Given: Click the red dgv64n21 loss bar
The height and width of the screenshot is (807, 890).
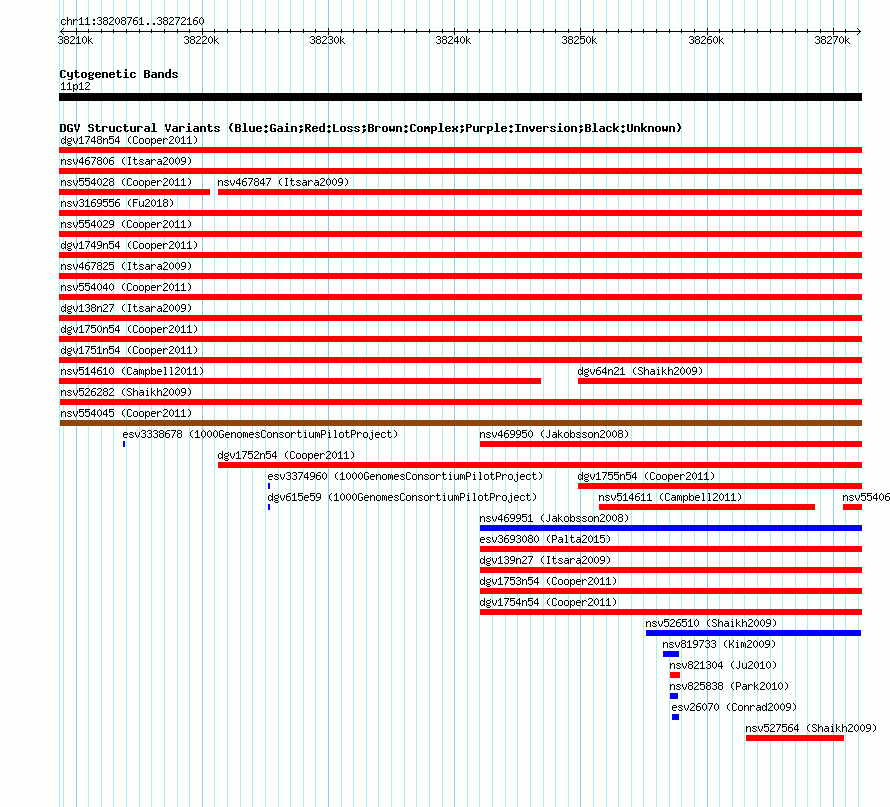Looking at the screenshot, I should pos(720,381).
